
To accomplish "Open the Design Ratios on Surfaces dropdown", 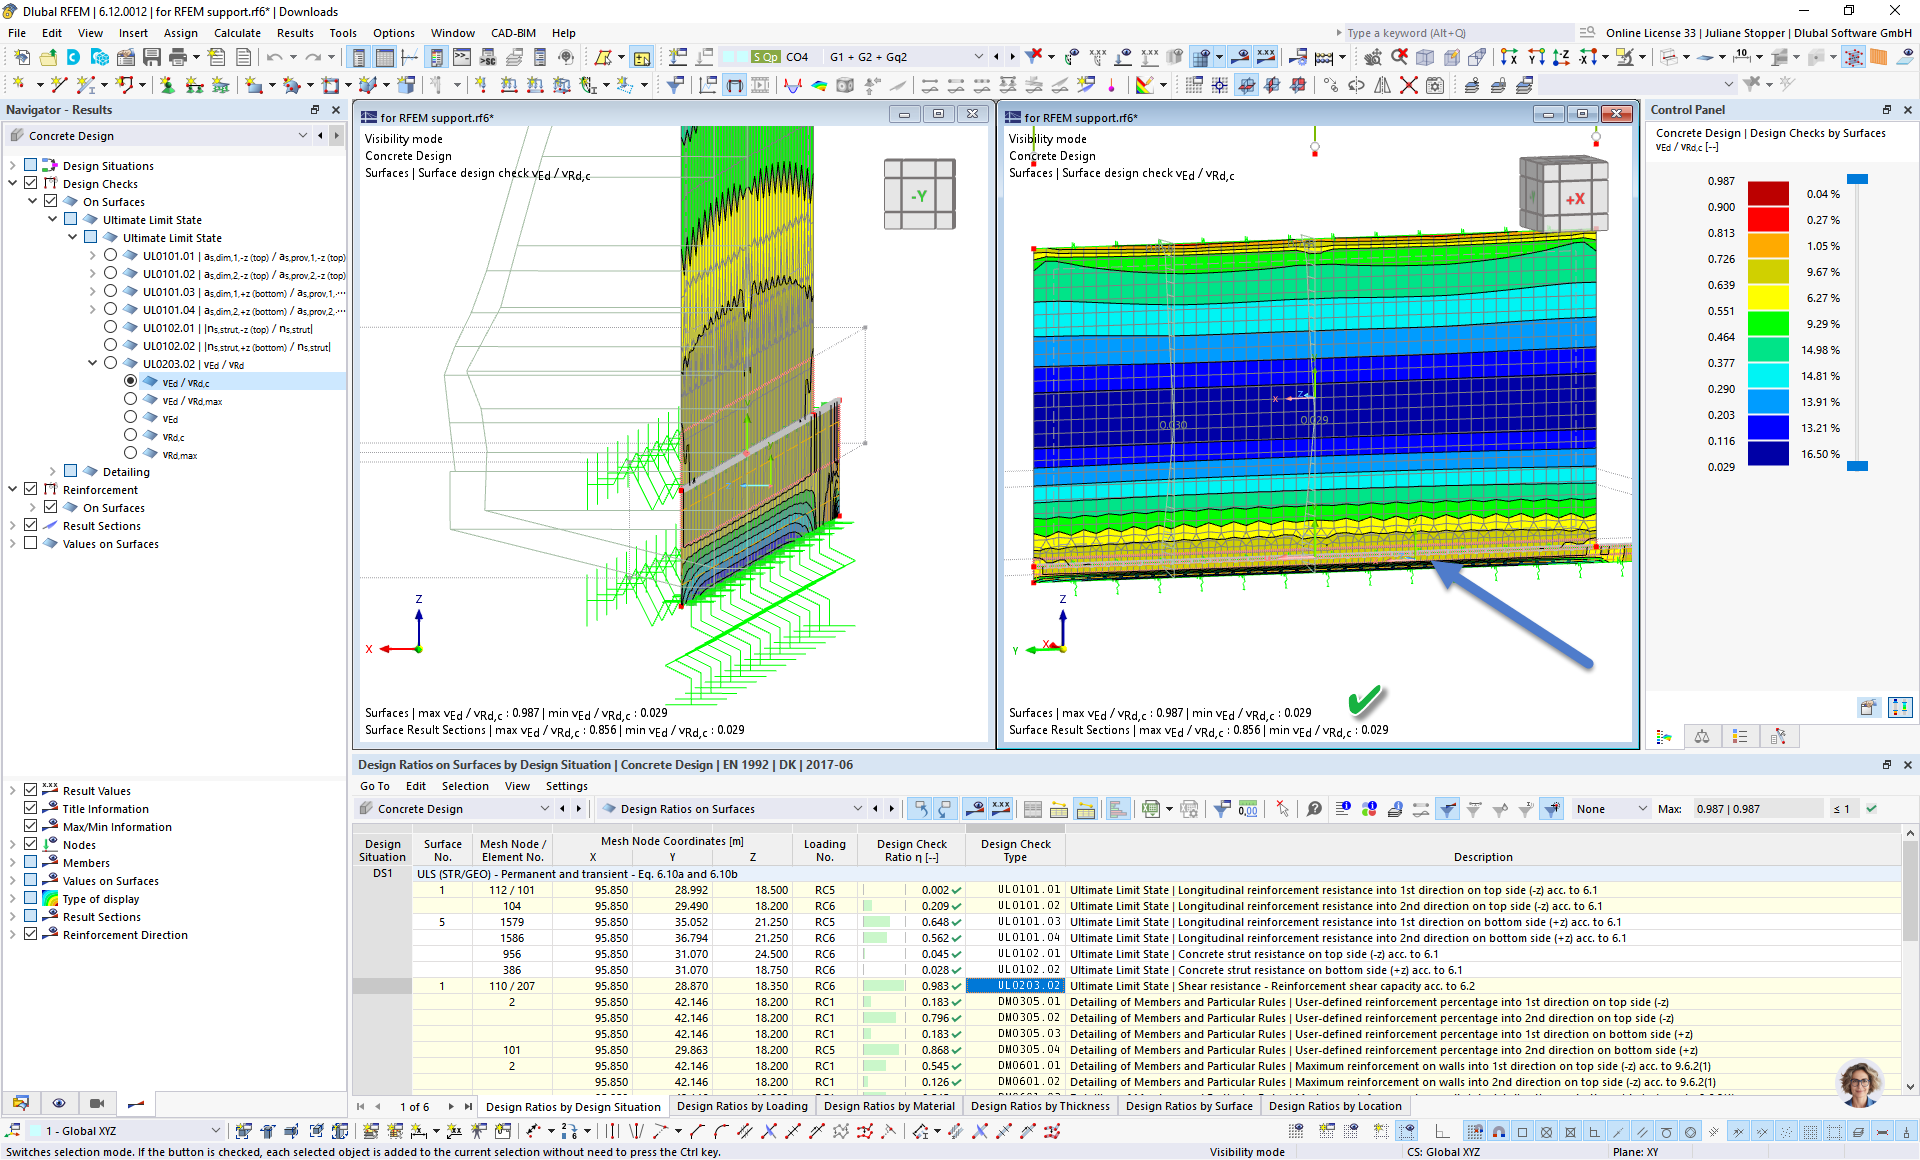I will [x=856, y=809].
